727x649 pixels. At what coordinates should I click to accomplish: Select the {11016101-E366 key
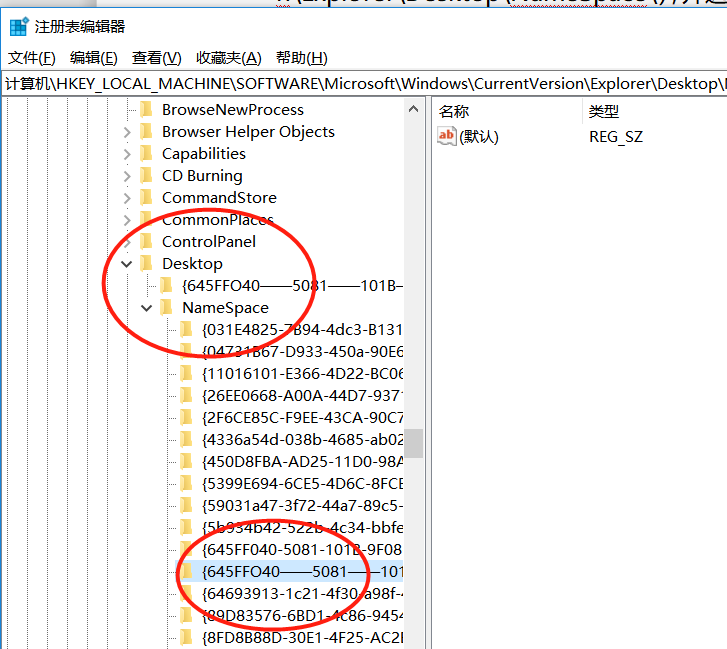(x=302, y=374)
